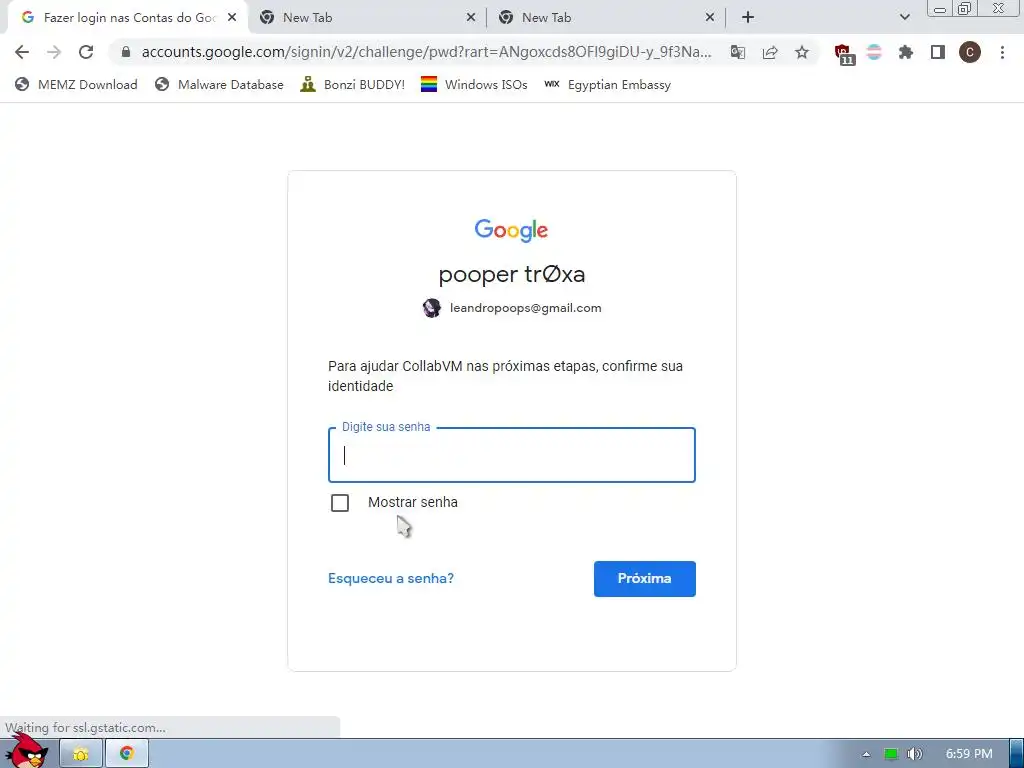The height and width of the screenshot is (768, 1024).
Task: Restore down the Chrome window
Action: pyautogui.click(x=965, y=8)
